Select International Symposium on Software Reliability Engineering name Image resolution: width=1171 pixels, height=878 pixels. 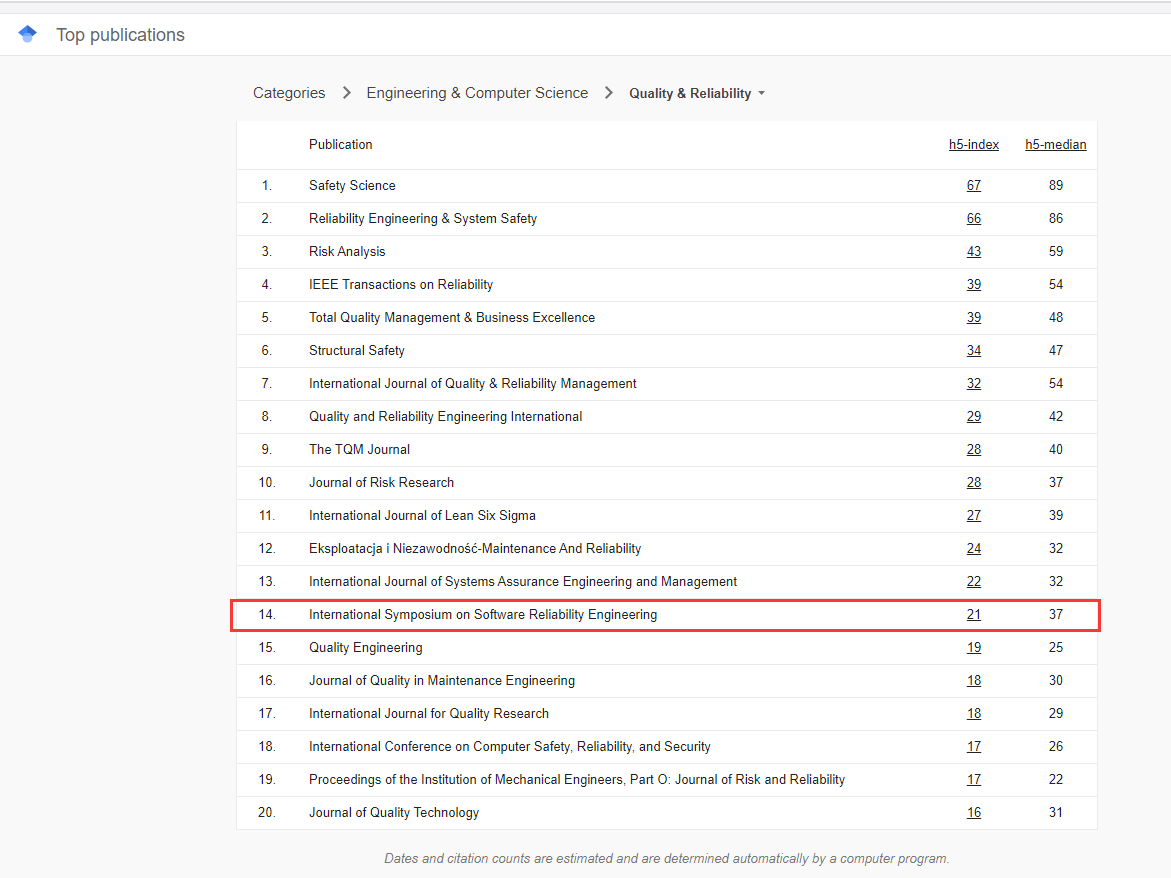(483, 614)
